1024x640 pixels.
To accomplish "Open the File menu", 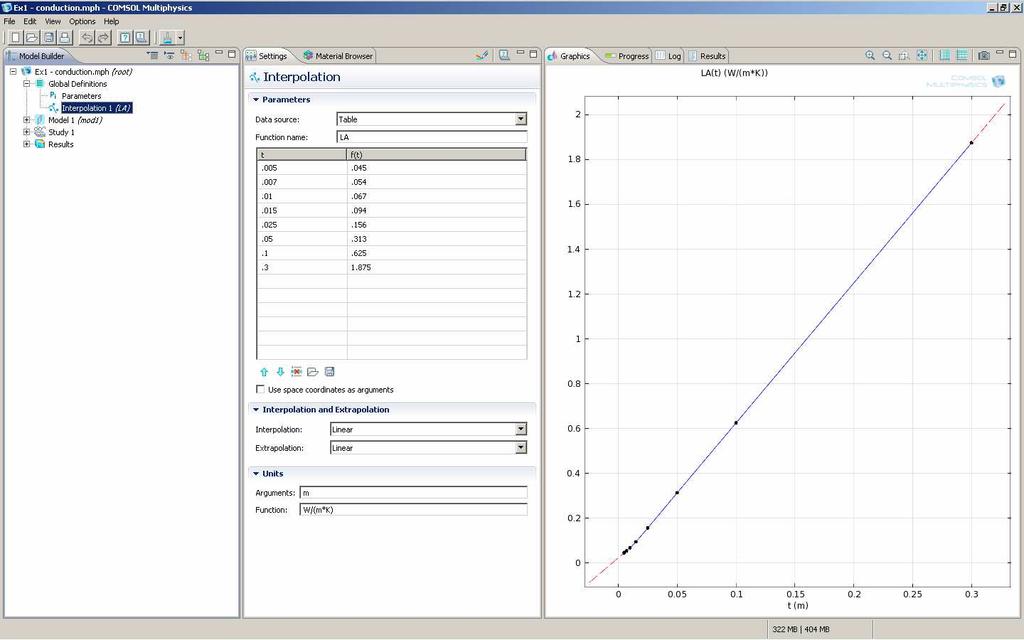I will tap(9, 21).
